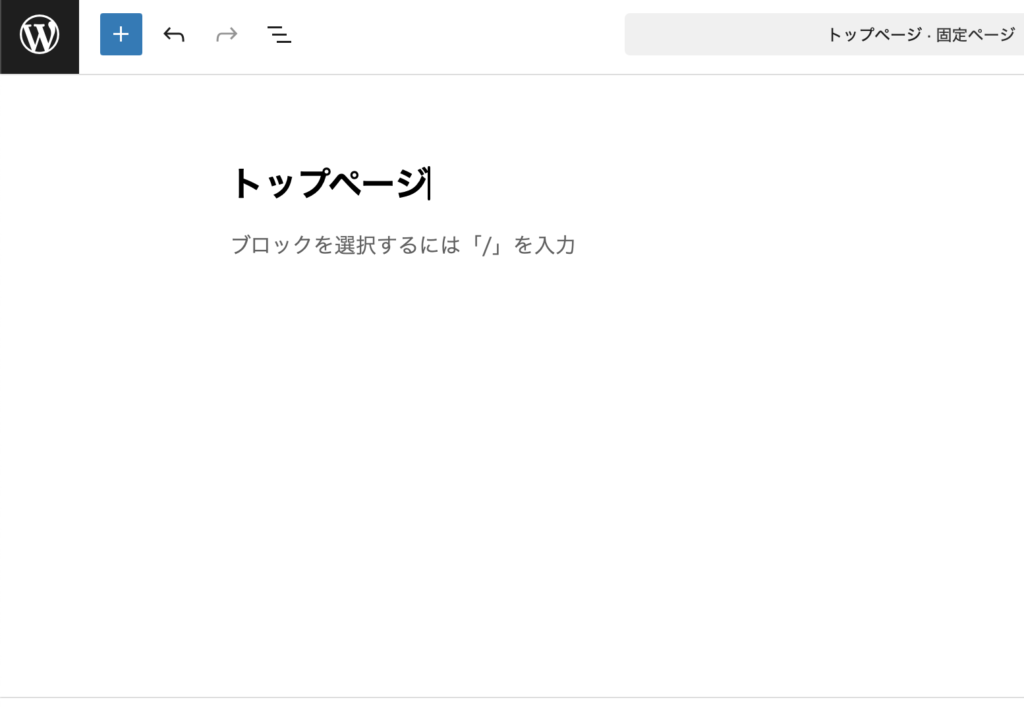This screenshot has height=710, width=1024.
Task: Click the blank area right of the page title
Action: tap(700, 184)
